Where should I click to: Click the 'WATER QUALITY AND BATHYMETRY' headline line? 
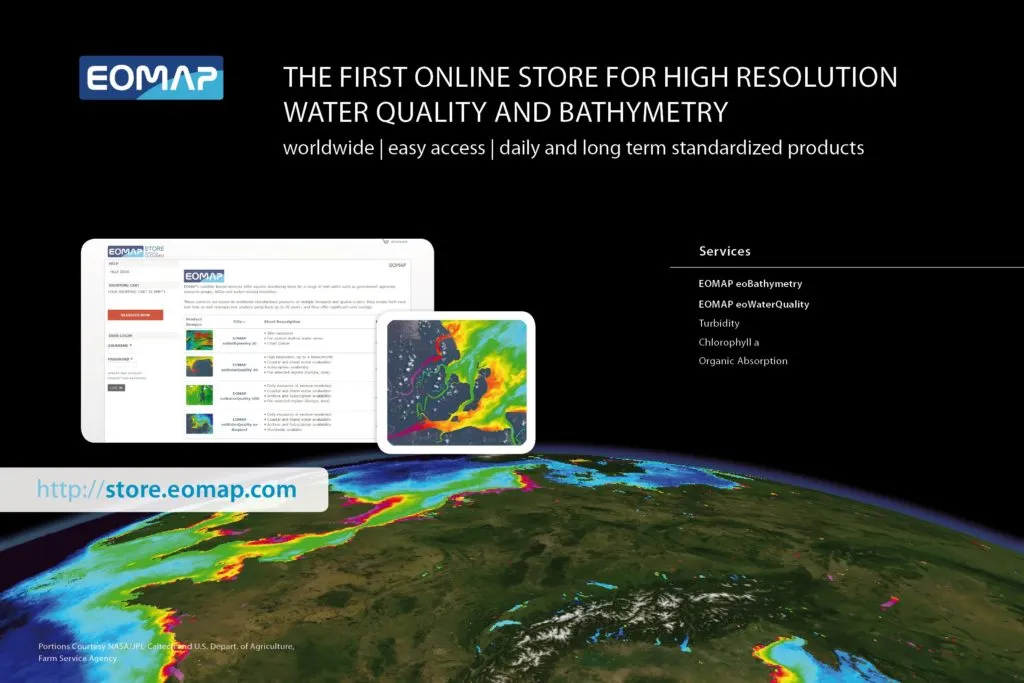pyautogui.click(x=505, y=112)
